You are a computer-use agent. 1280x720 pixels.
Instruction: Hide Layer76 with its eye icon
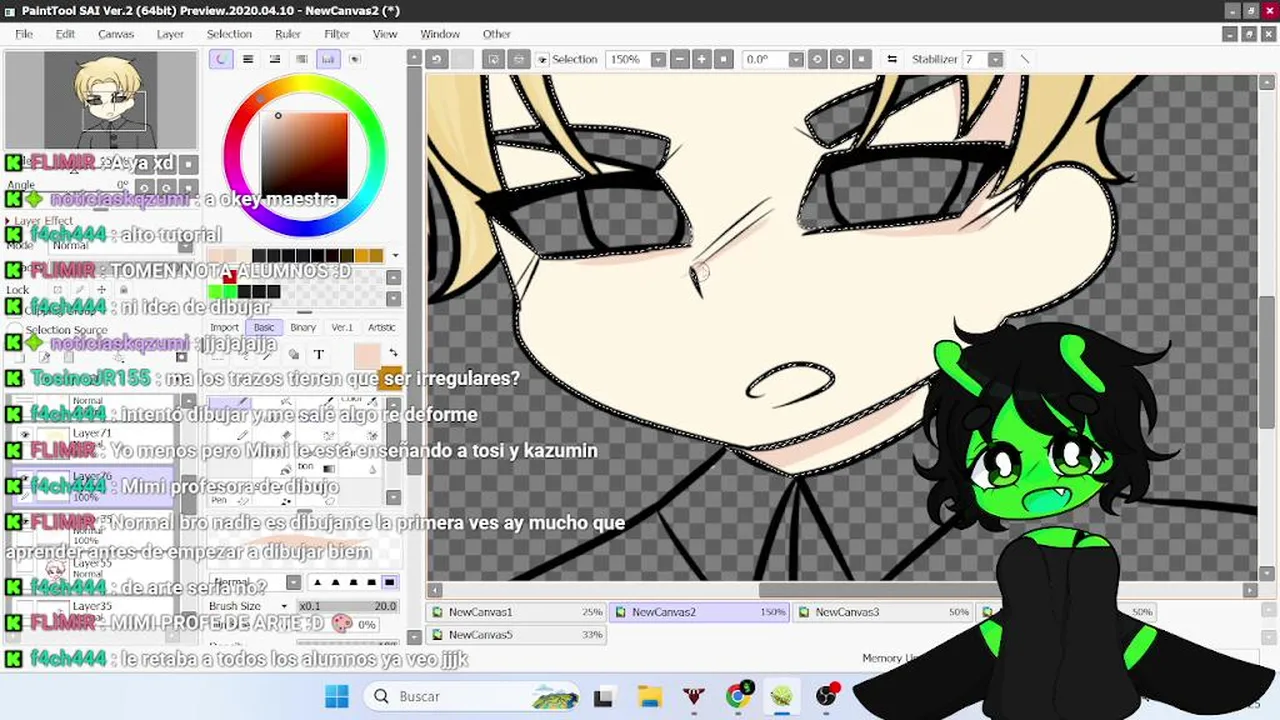[x=25, y=477]
